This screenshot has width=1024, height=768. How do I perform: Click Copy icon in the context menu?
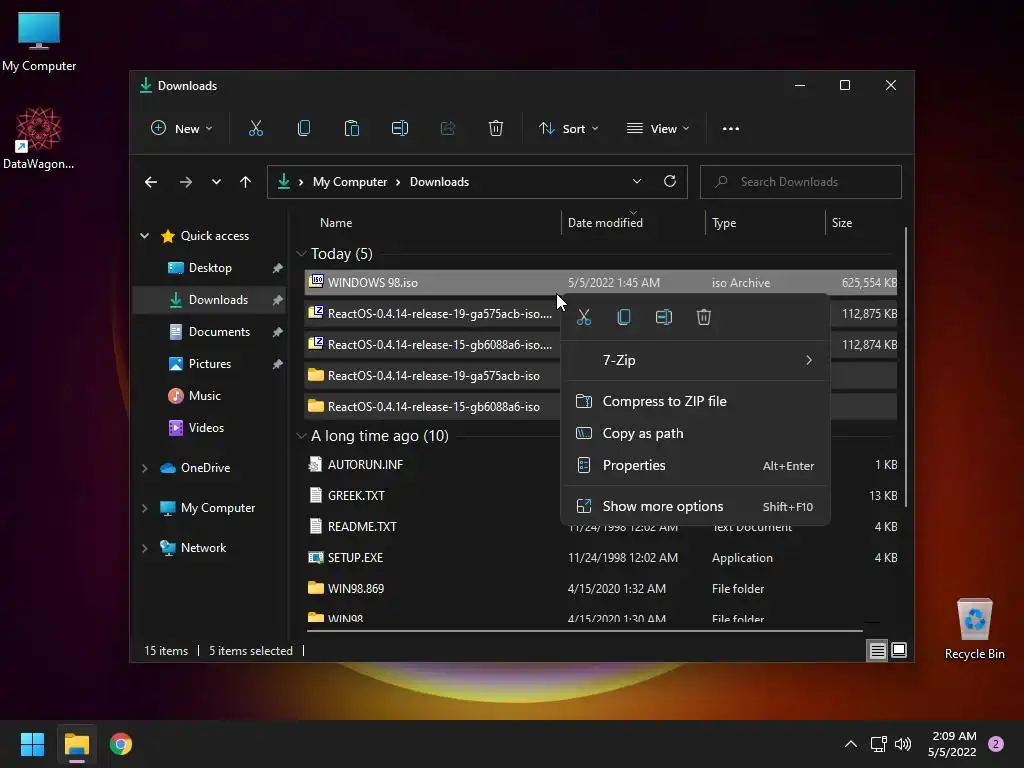pos(624,317)
